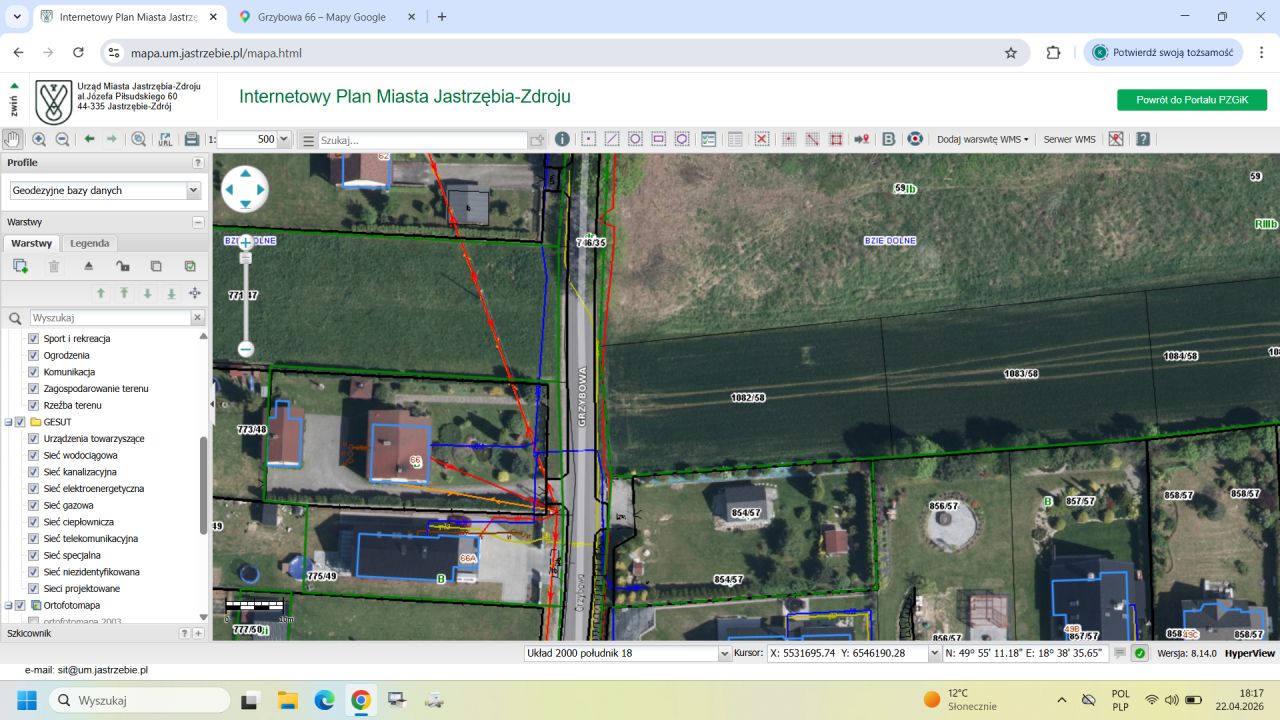Open the map scale dropdown

[x=283, y=140]
